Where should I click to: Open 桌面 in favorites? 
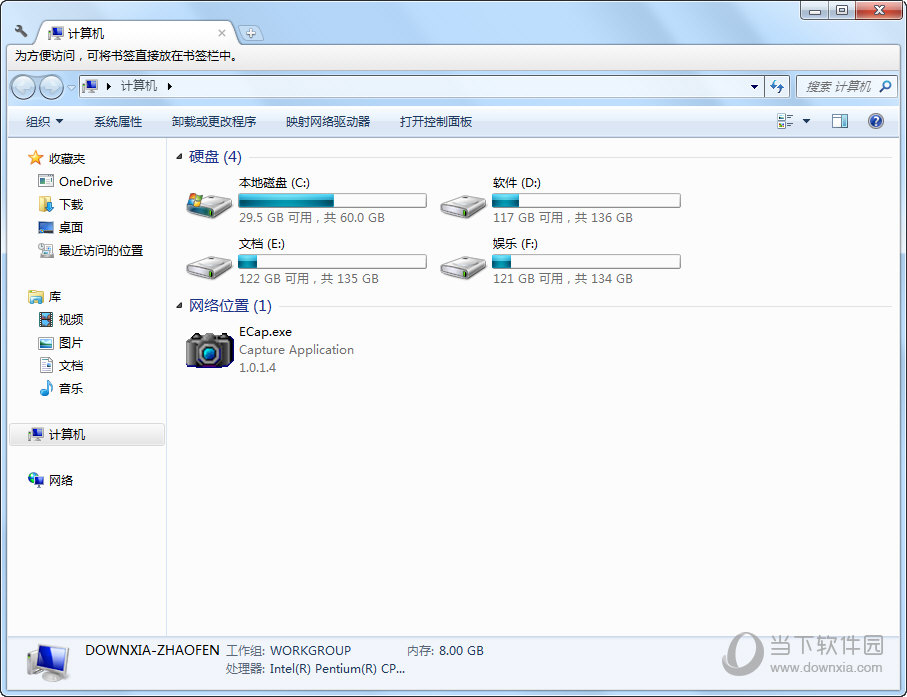(61, 227)
